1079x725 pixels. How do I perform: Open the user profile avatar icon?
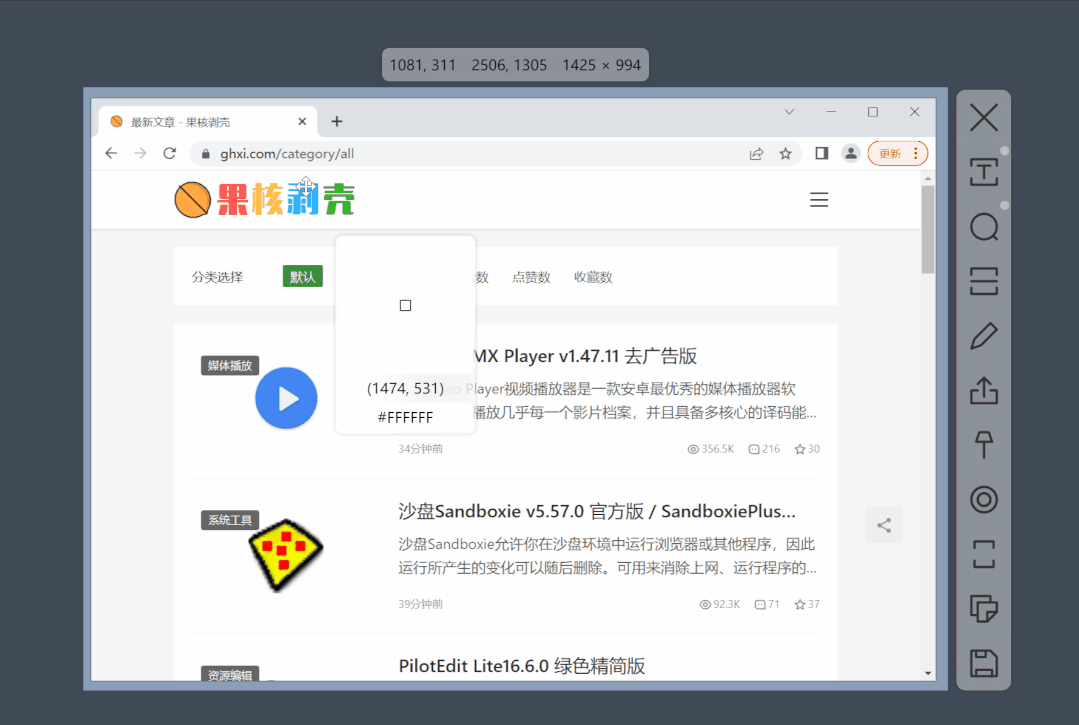click(x=851, y=153)
